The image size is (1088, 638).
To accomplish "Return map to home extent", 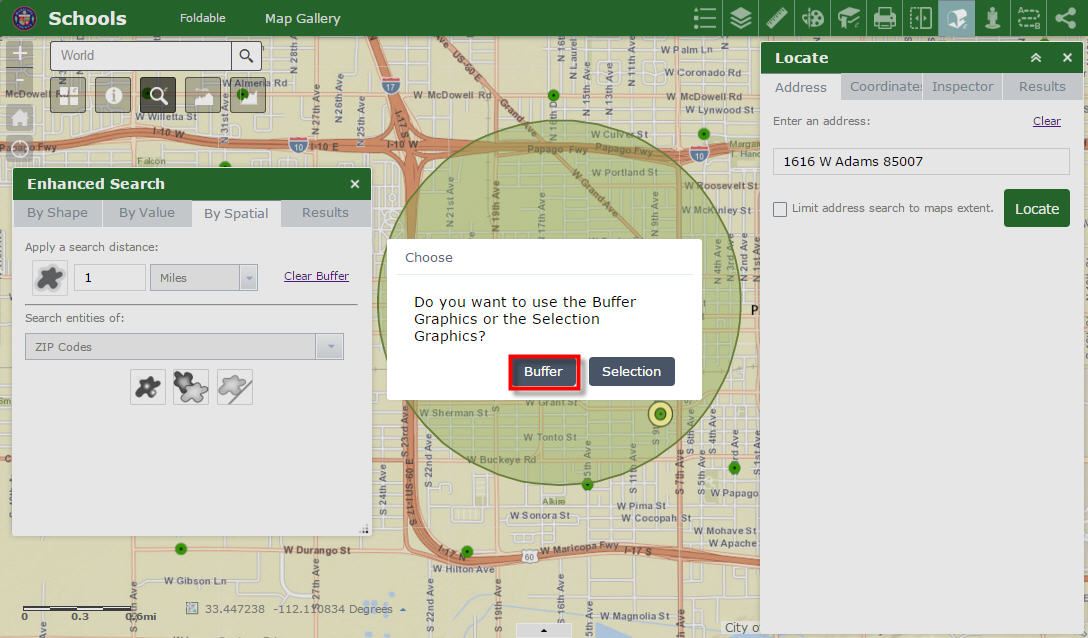I will [19, 118].
